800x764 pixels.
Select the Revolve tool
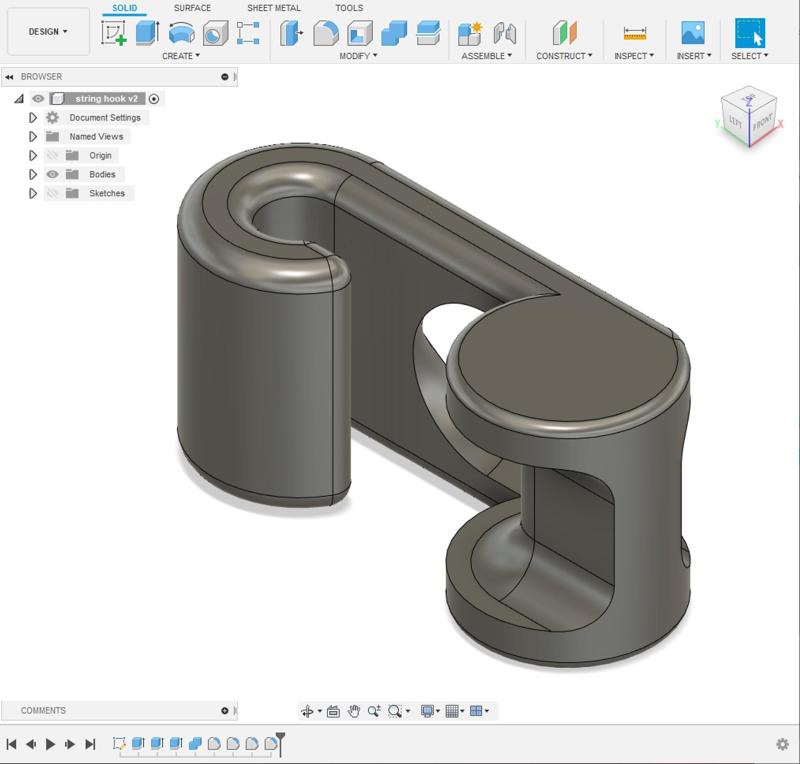[181, 33]
